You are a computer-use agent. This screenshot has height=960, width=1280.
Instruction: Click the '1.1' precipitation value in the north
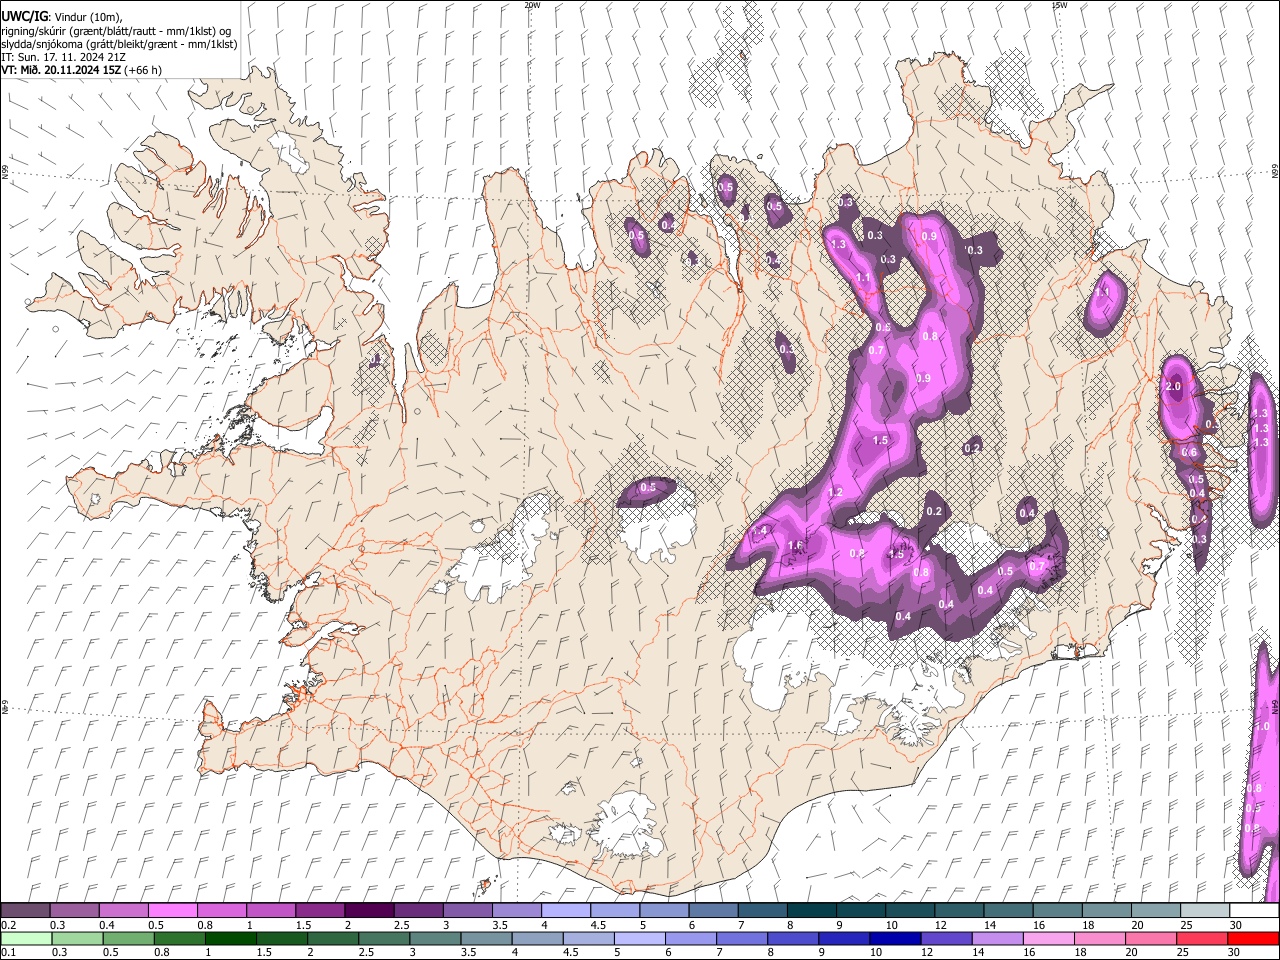(x=862, y=278)
